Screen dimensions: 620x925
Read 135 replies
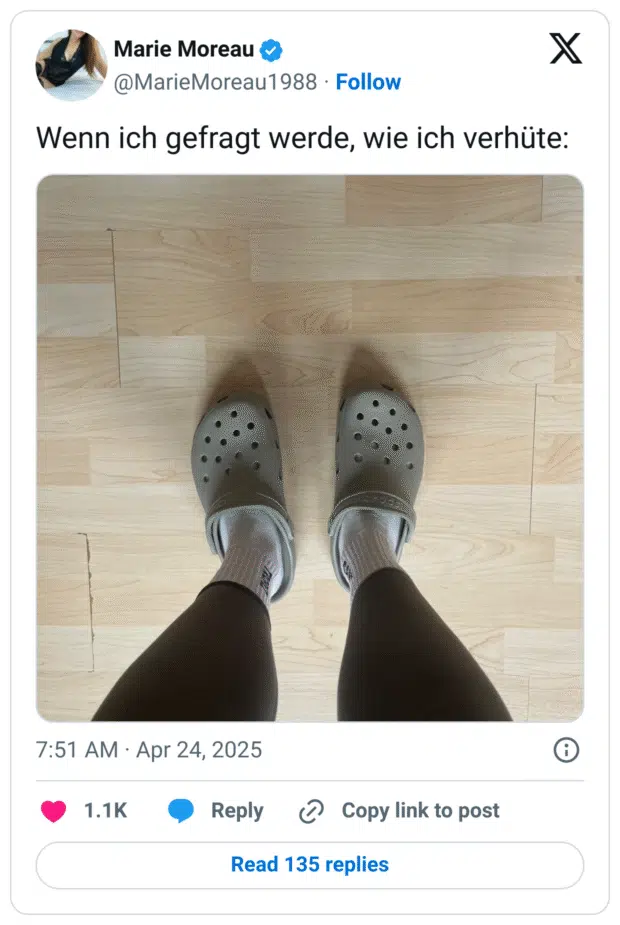coord(310,865)
